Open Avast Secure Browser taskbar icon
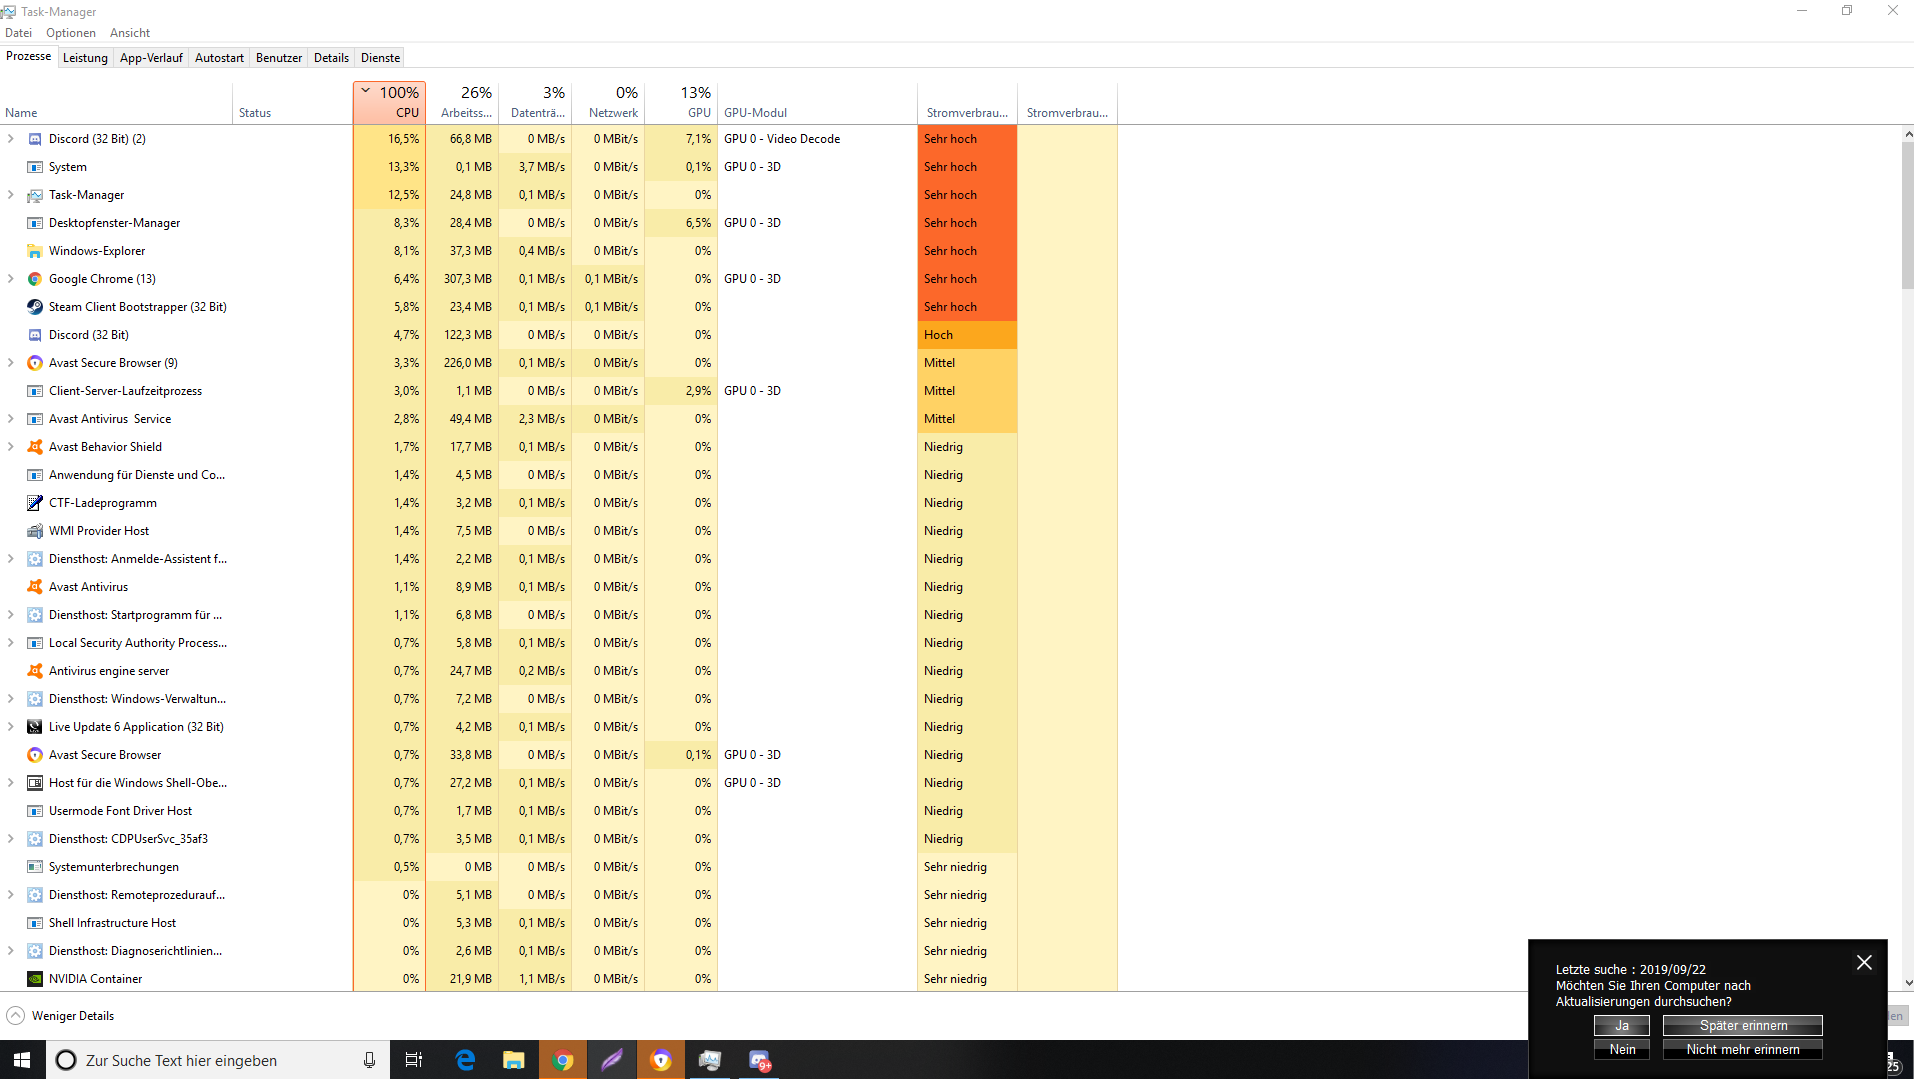This screenshot has width=1914, height=1079. 661,1060
